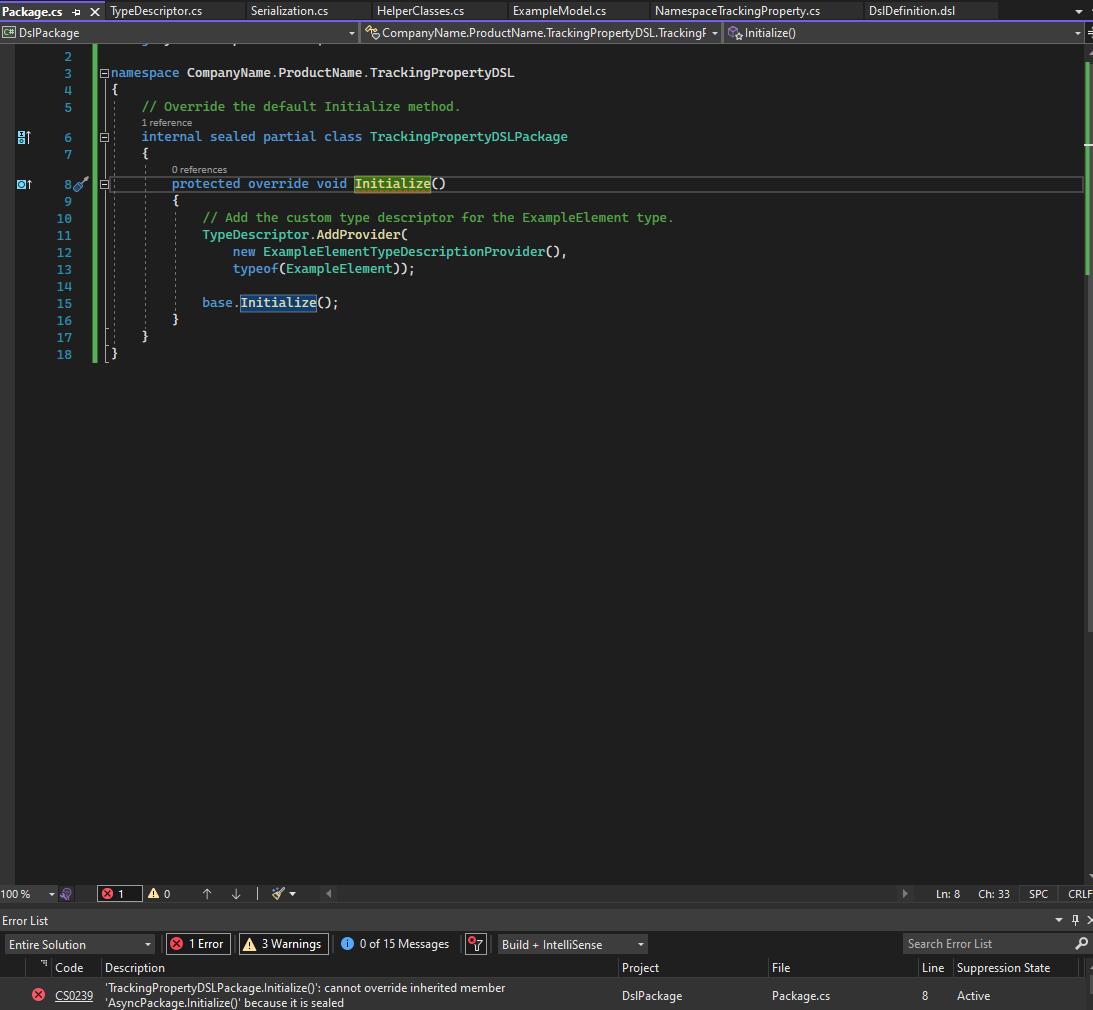The height and width of the screenshot is (1010, 1093).
Task: Sort by the Line column header
Action: tap(933, 967)
